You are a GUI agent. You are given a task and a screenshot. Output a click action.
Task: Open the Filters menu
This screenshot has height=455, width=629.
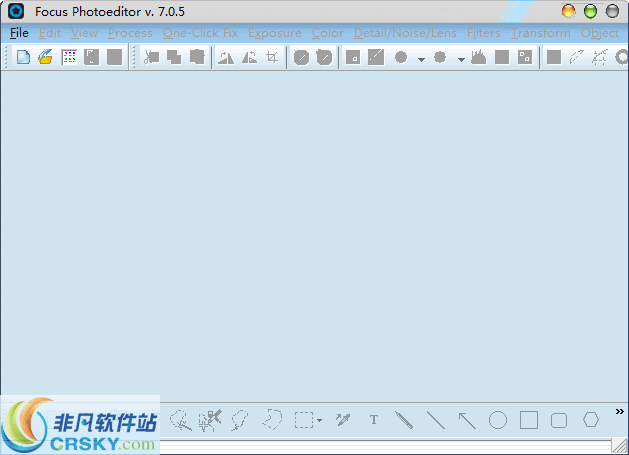click(483, 33)
